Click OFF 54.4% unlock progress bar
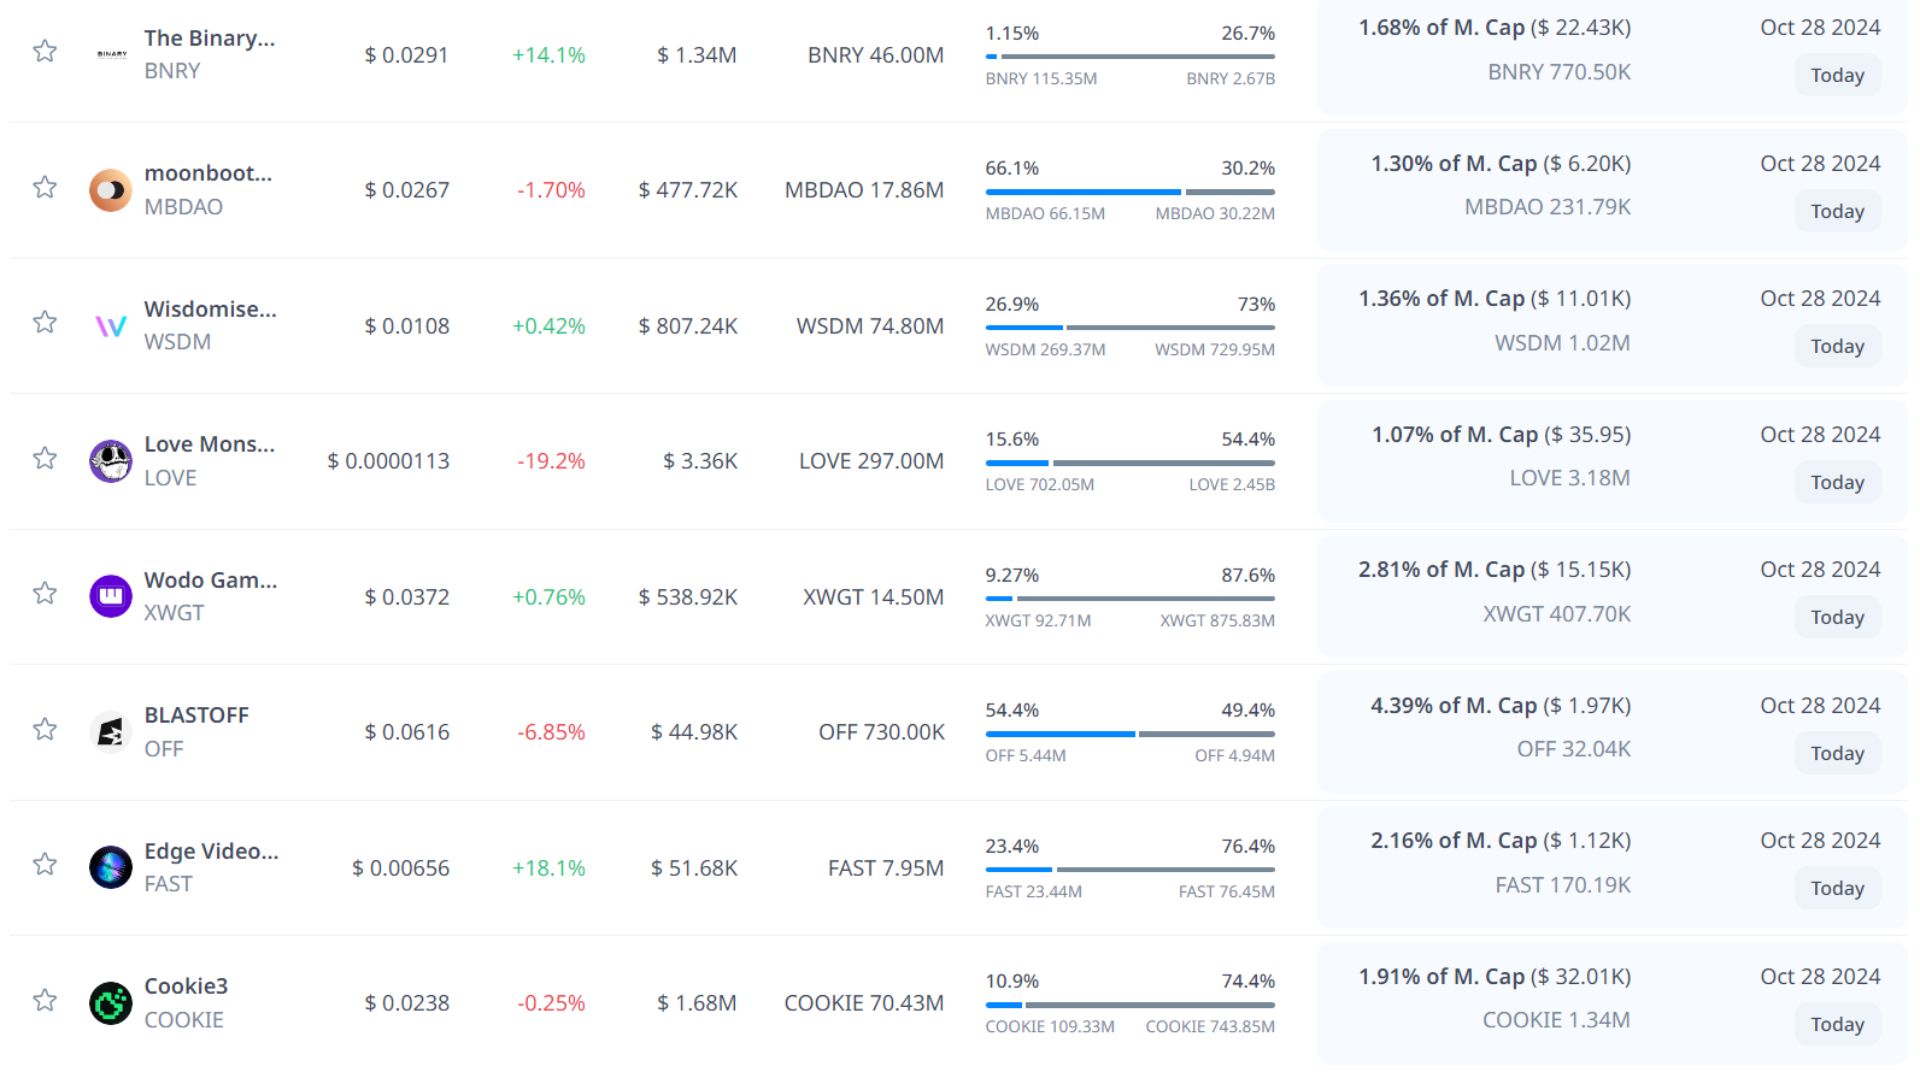Image resolution: width=1920 pixels, height=1080 pixels. [1060, 734]
